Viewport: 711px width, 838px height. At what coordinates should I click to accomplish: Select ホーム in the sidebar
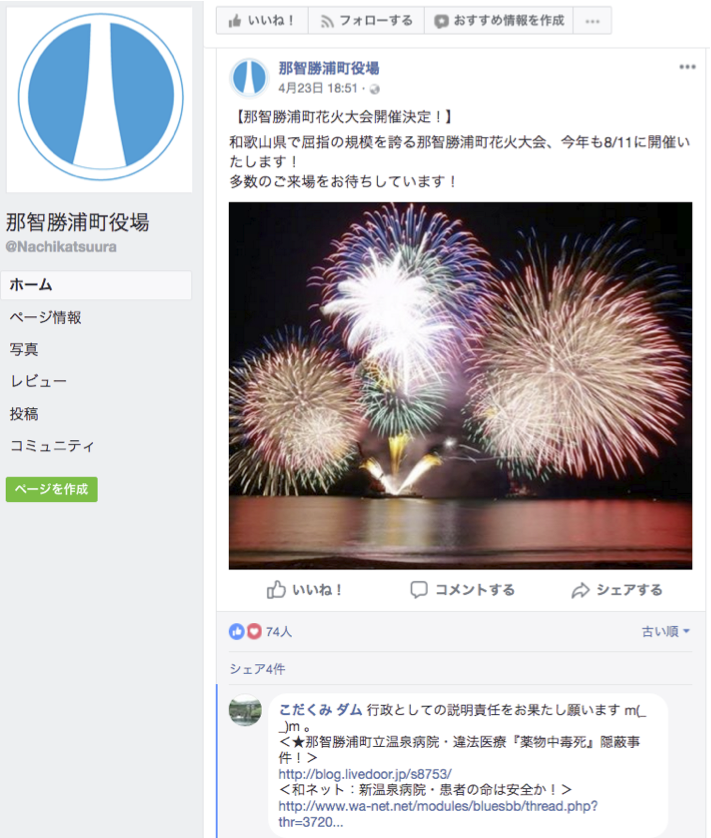(x=96, y=285)
